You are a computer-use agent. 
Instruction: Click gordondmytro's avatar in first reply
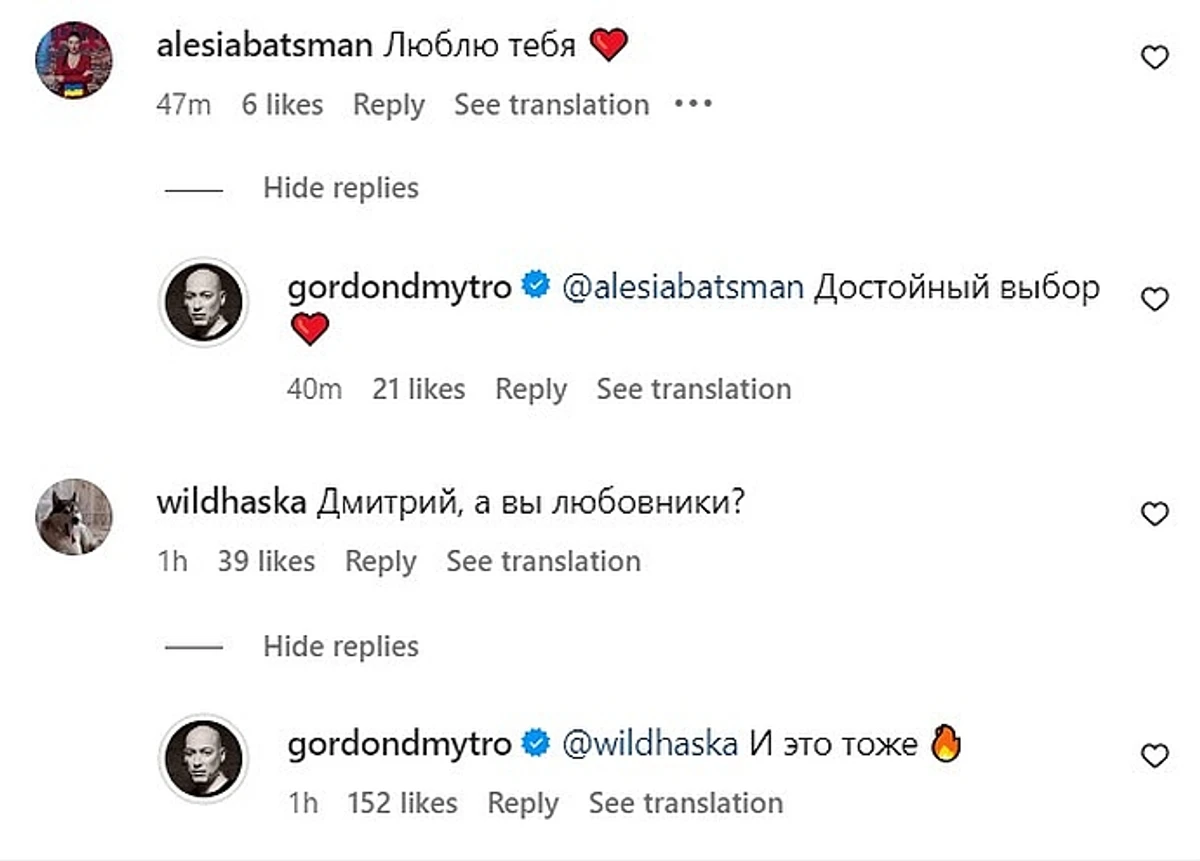click(x=203, y=302)
